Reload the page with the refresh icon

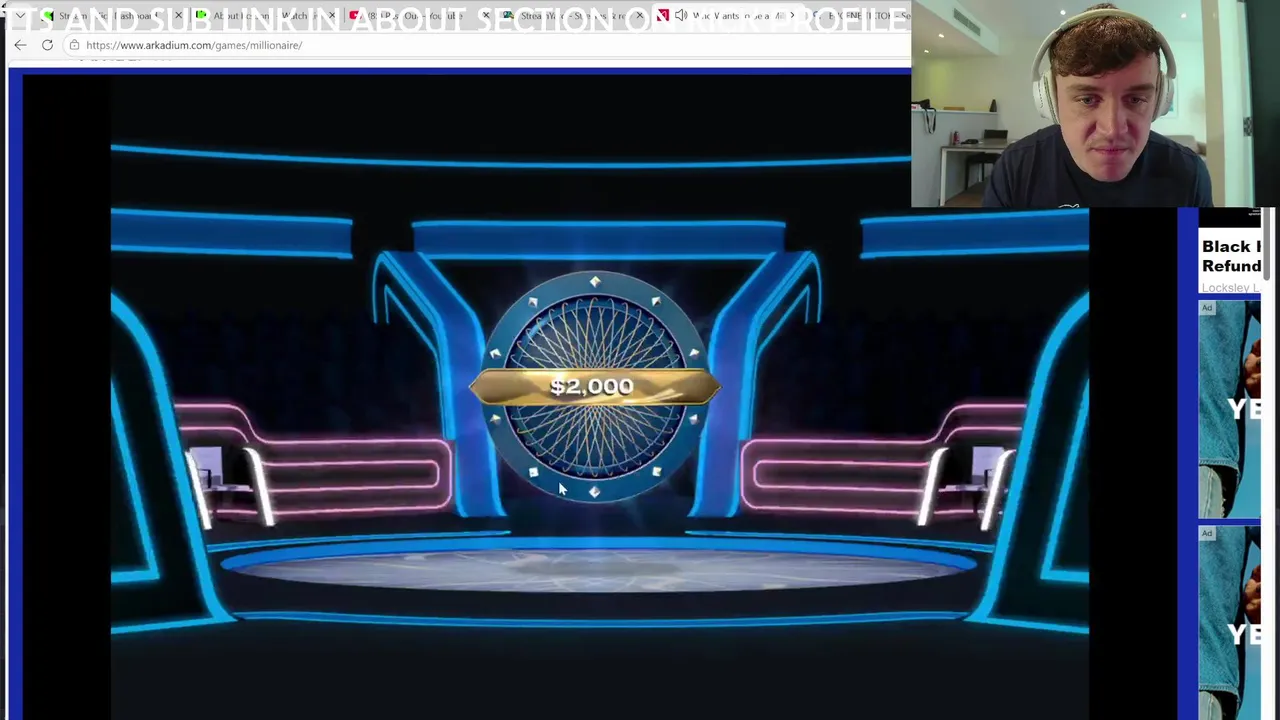47,45
